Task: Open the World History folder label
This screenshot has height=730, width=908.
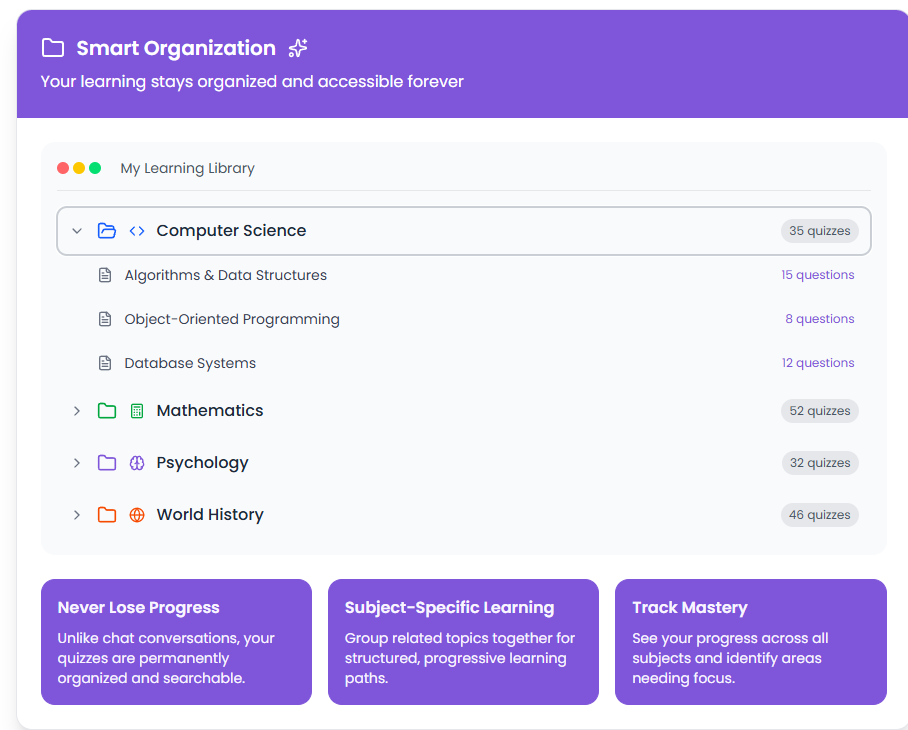Action: click(x=210, y=515)
